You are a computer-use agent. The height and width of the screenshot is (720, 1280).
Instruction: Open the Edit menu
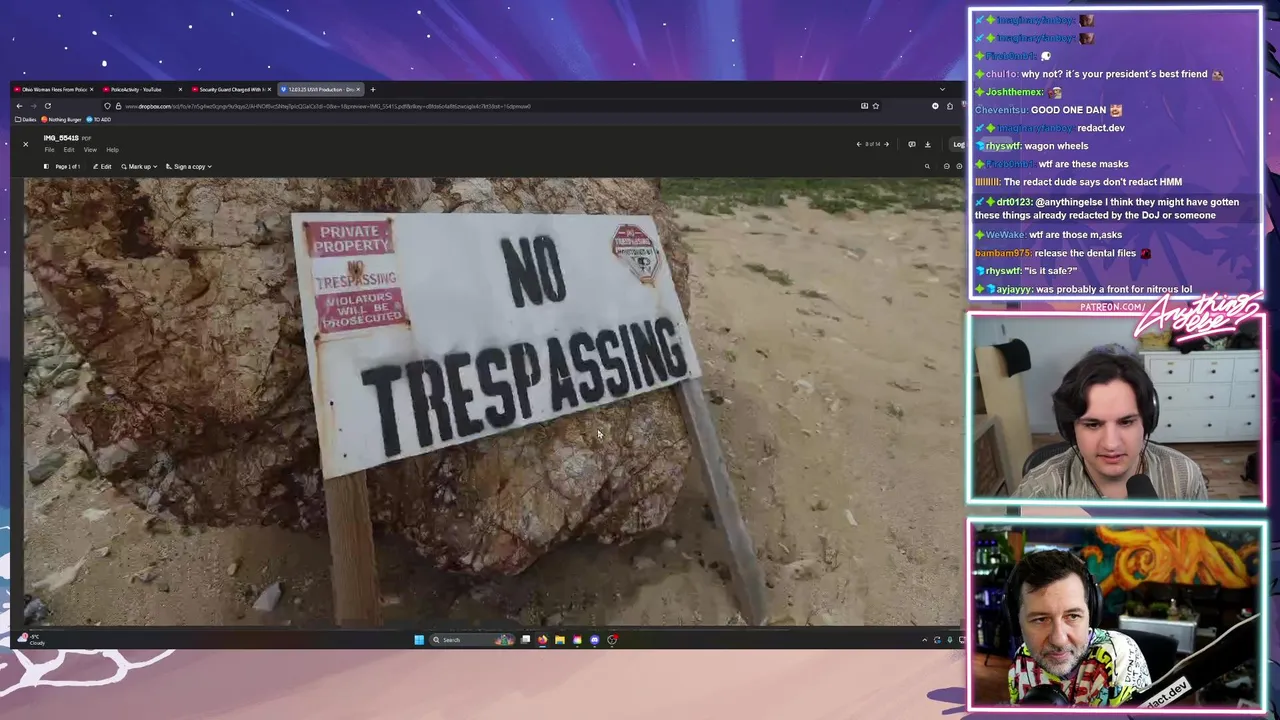(x=69, y=150)
